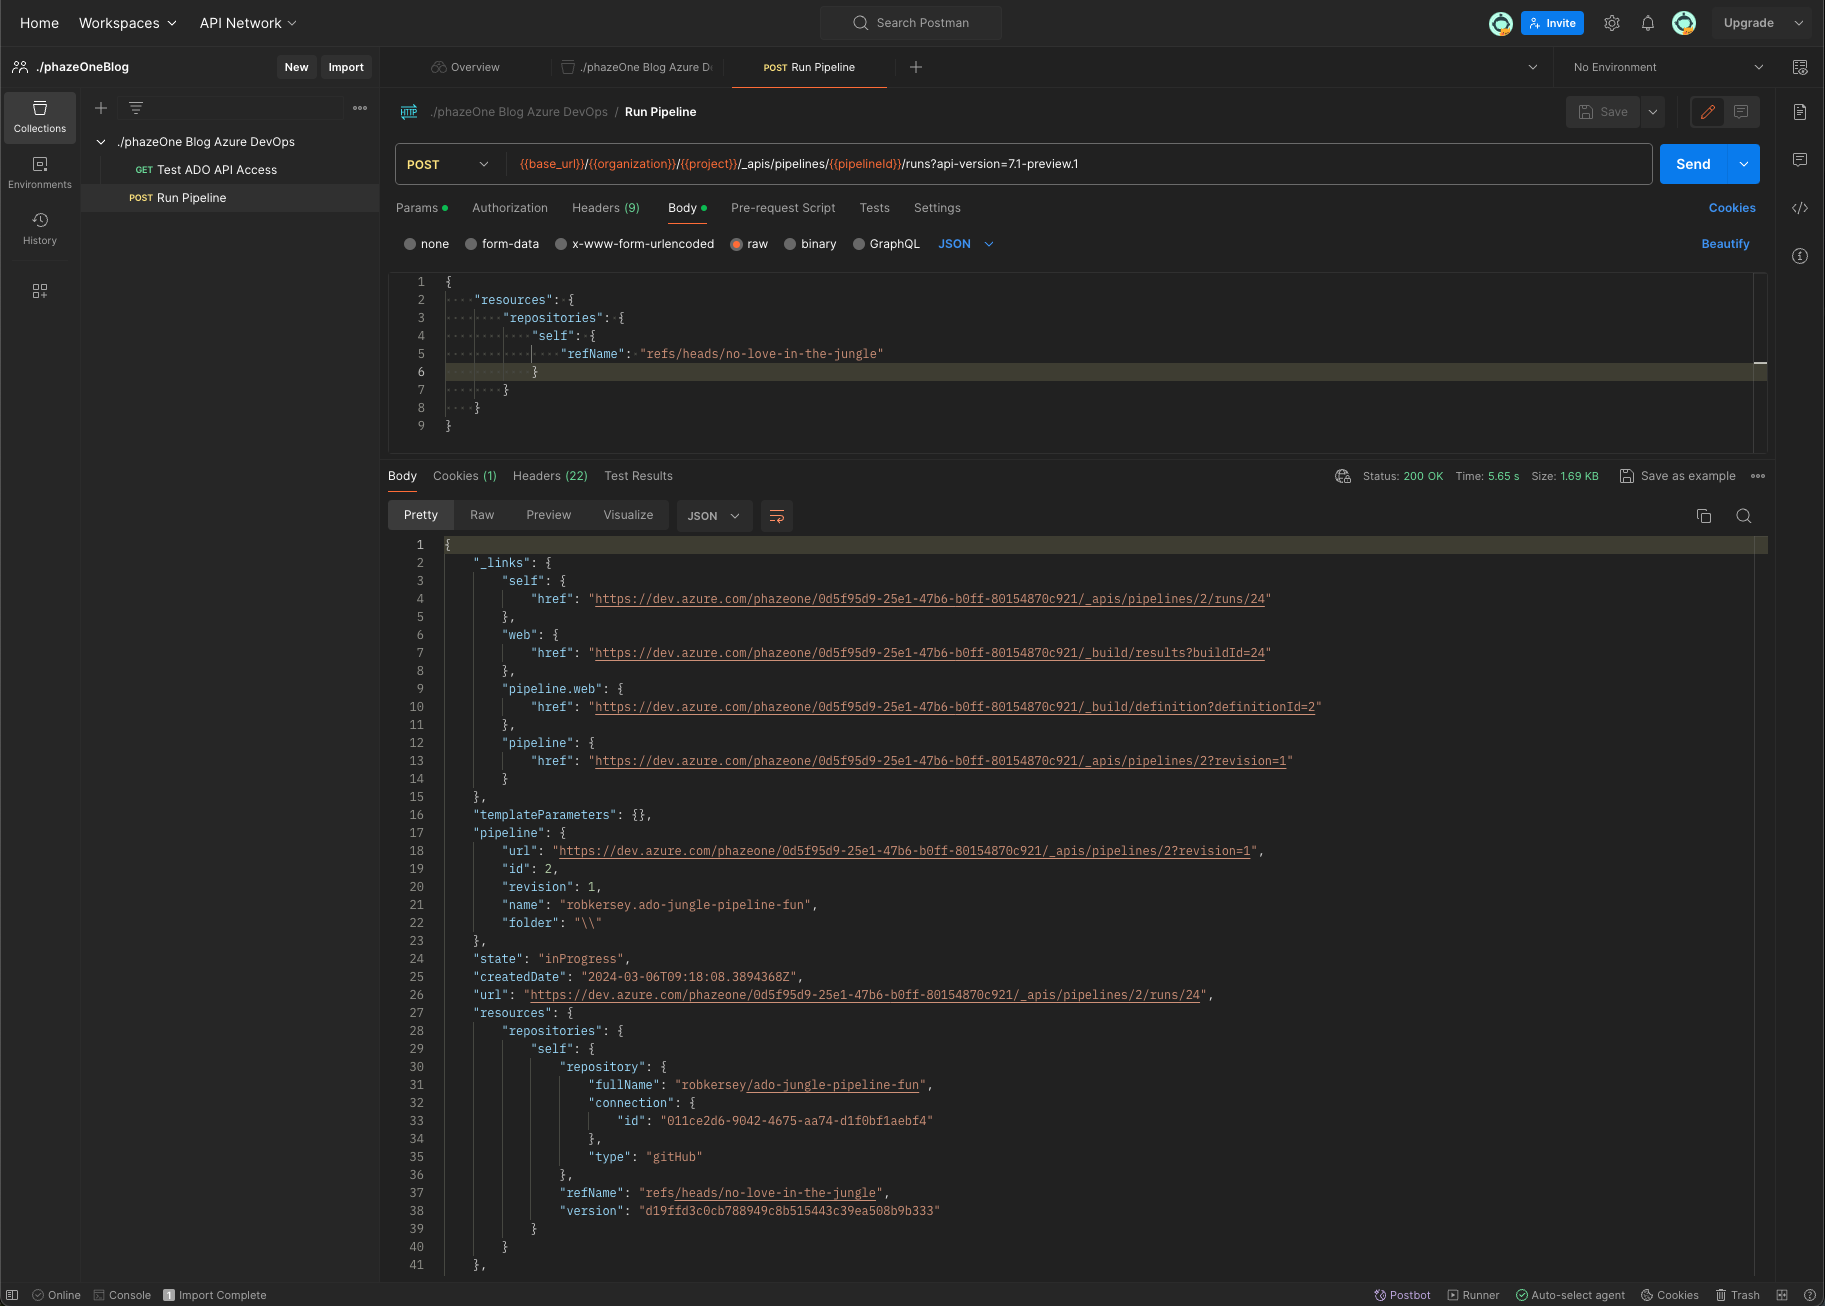Click the Beautify link
This screenshot has height=1306, width=1825.
[x=1726, y=244]
